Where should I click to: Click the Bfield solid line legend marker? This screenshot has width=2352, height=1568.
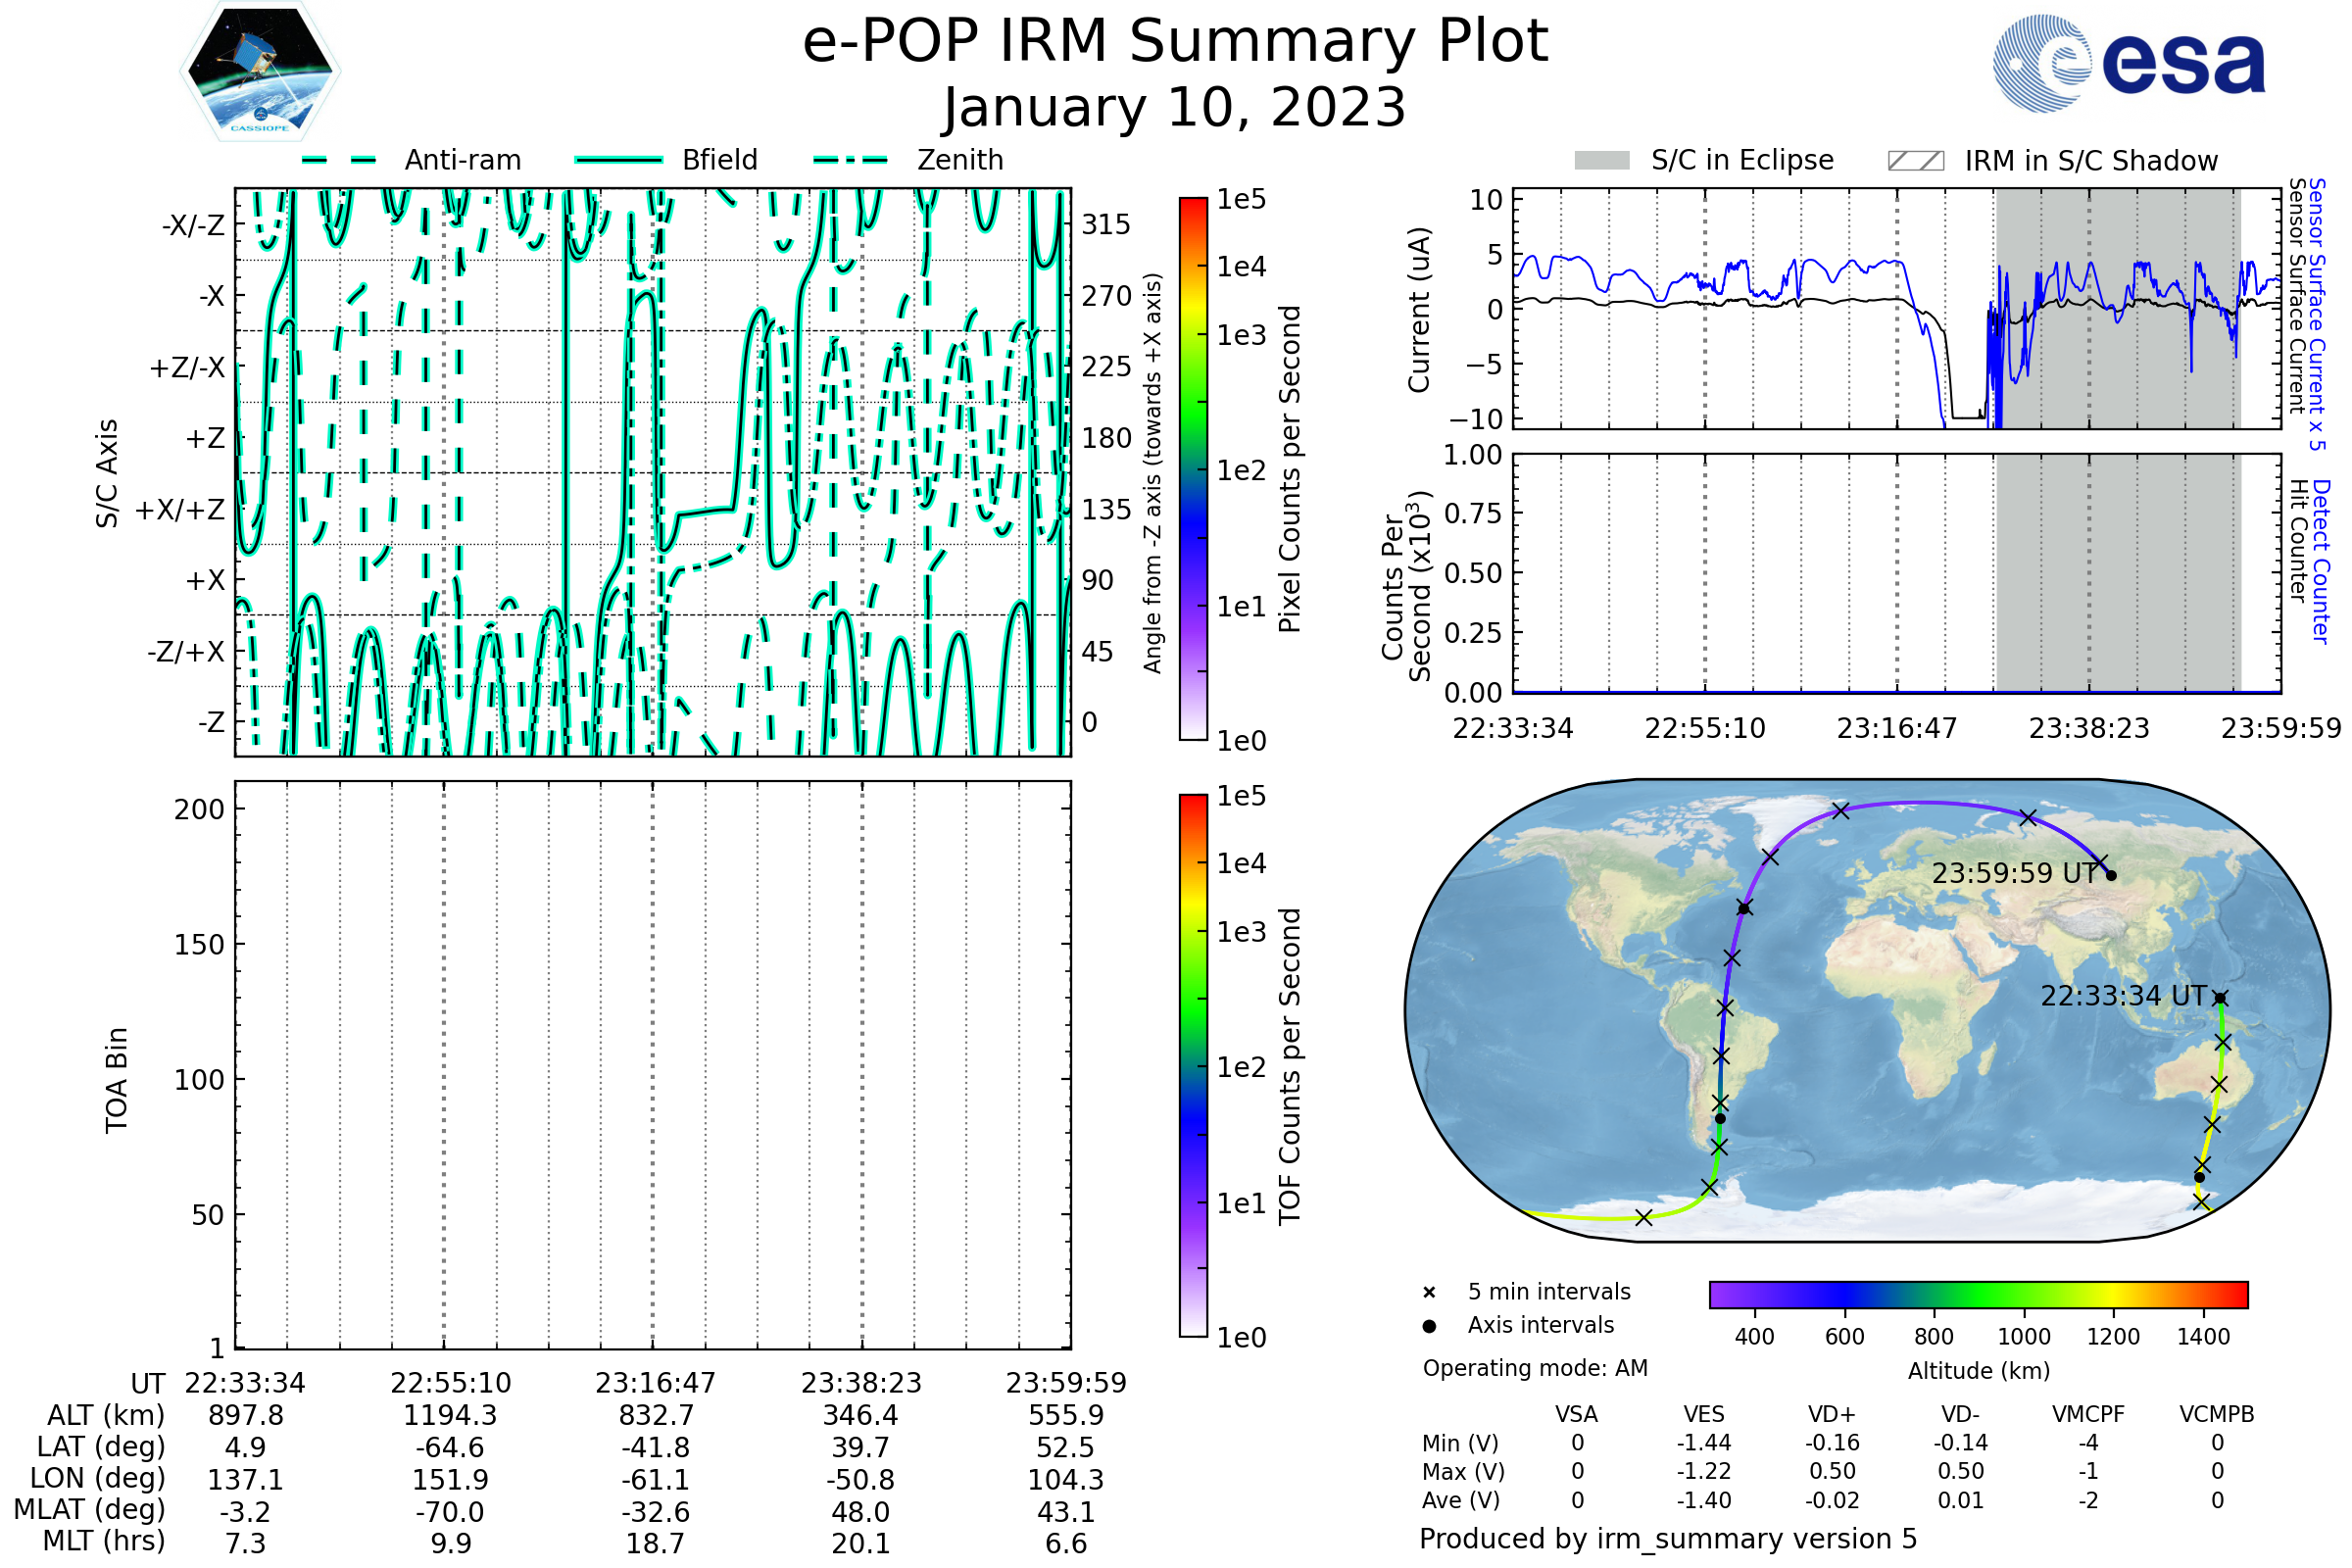[x=618, y=160]
